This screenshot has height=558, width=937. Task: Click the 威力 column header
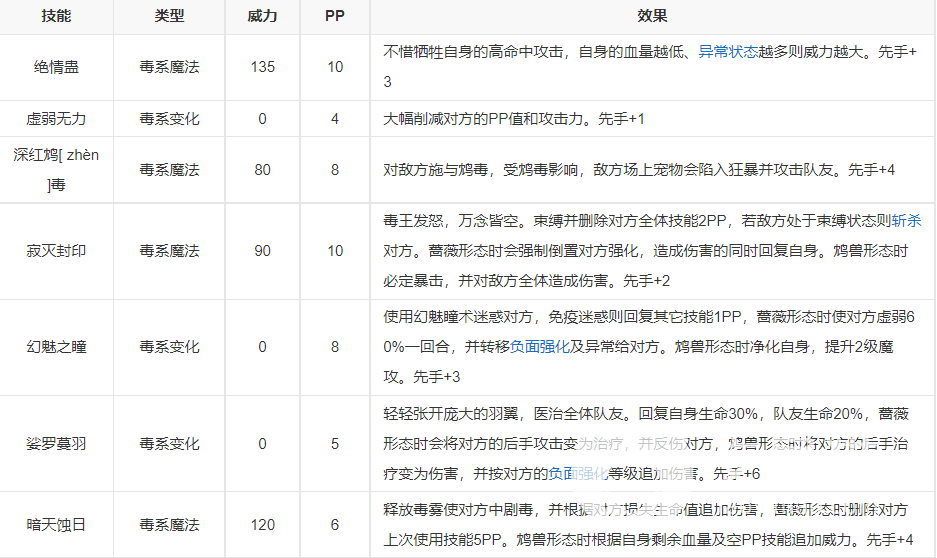pos(262,17)
